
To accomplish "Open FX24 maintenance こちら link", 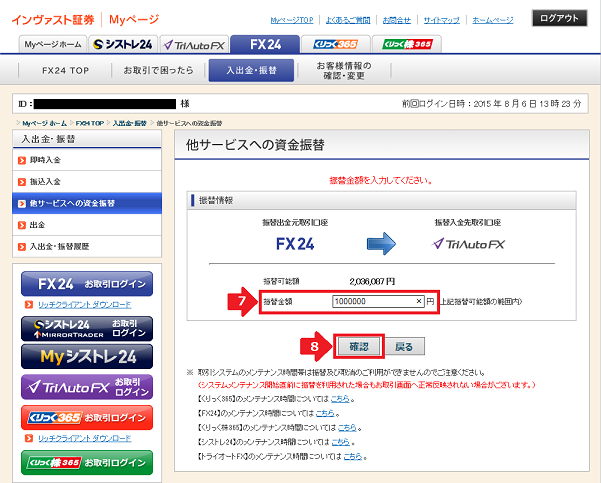I will pyautogui.click(x=325, y=413).
